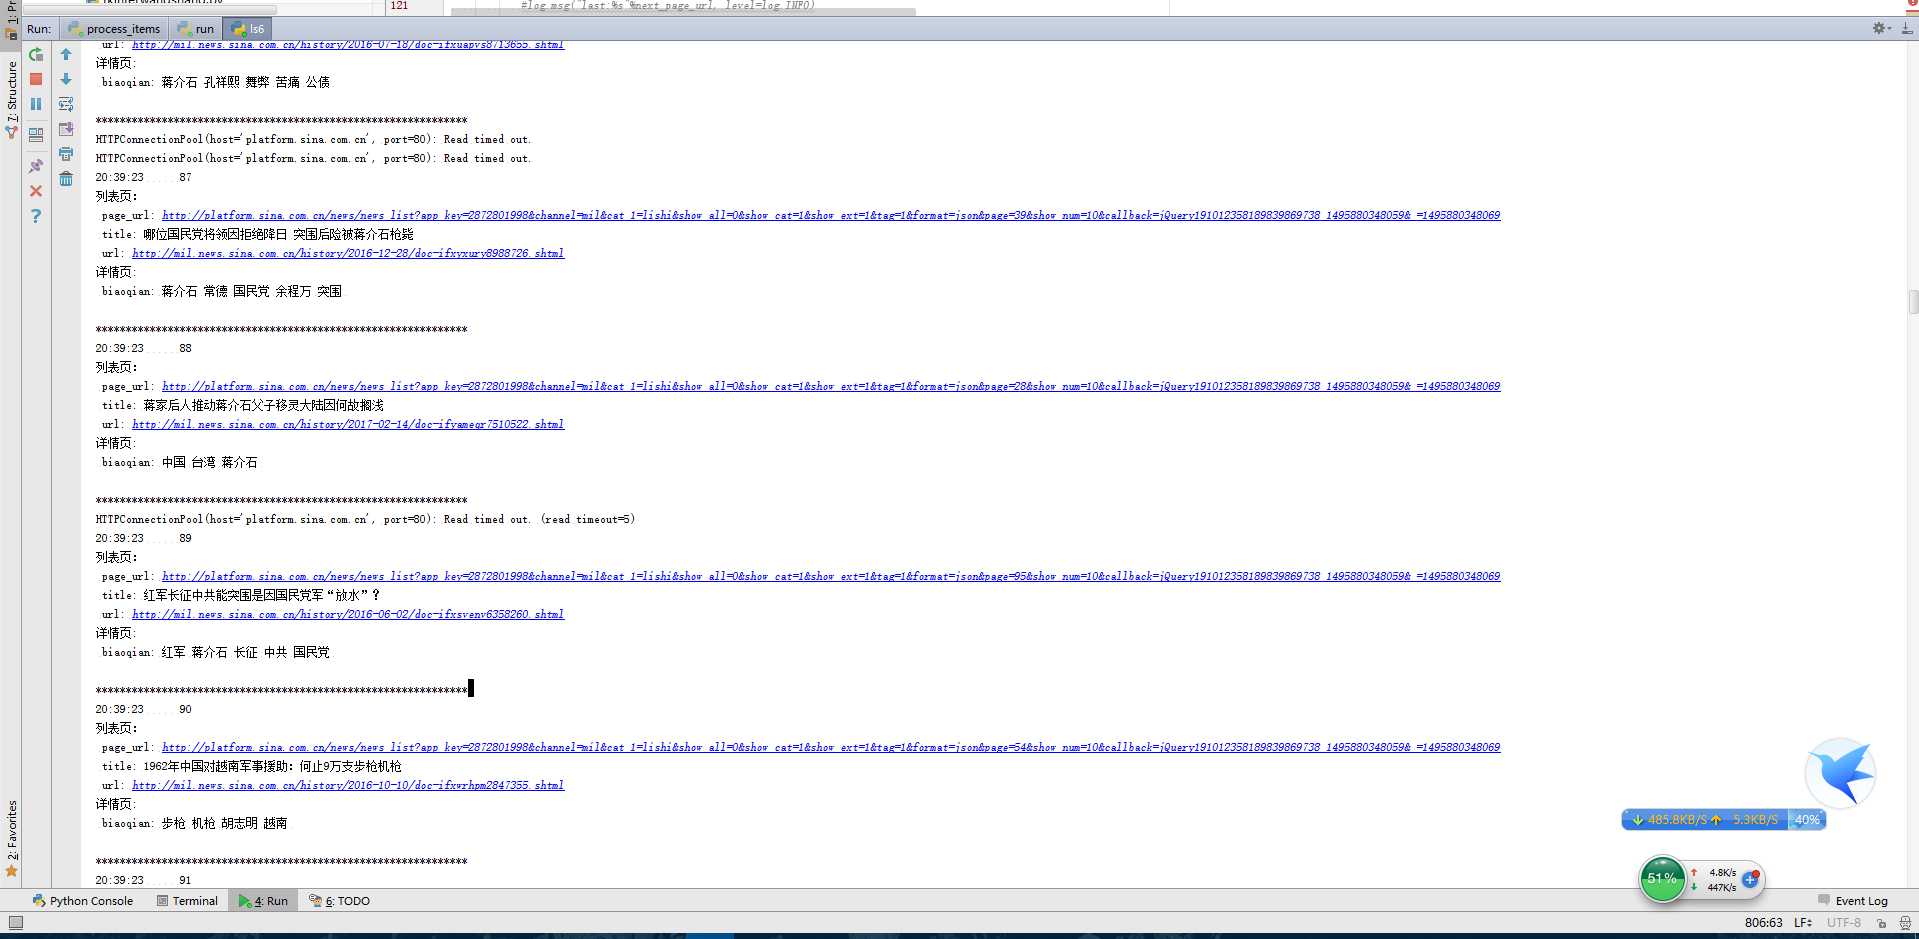Open the page_url link with page=95
The height and width of the screenshot is (939, 1919).
(x=831, y=576)
